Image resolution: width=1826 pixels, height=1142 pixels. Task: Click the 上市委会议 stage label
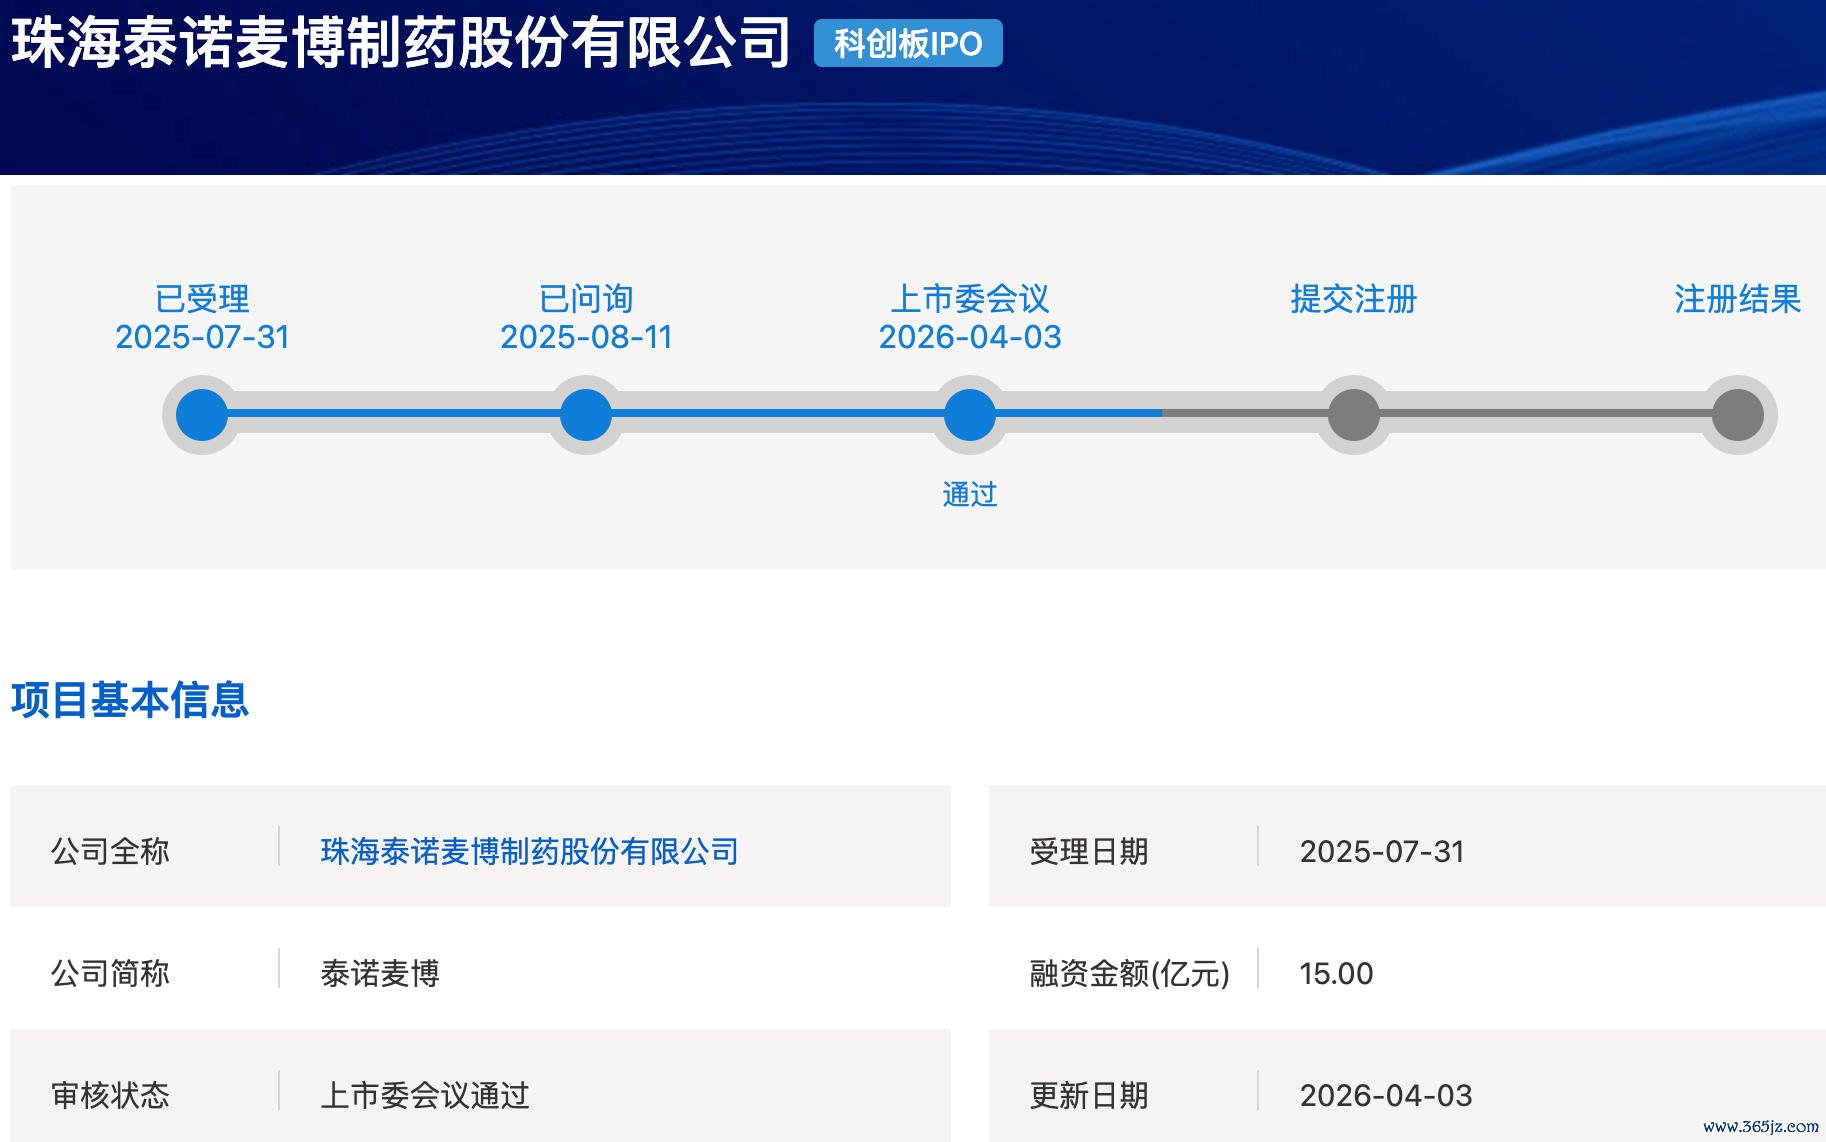pos(970,299)
